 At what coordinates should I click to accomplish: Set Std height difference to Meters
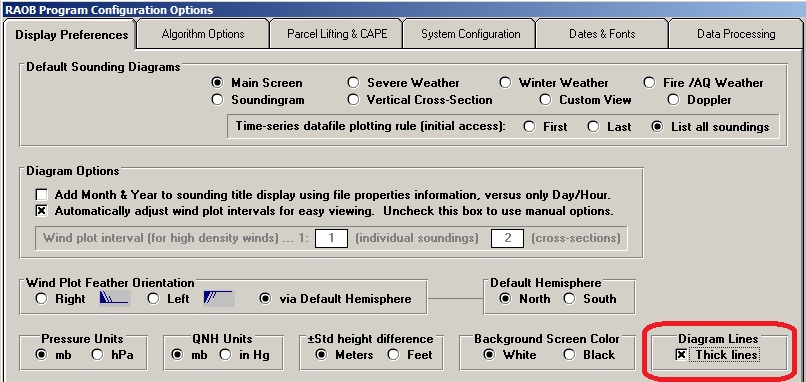pyautogui.click(x=321, y=355)
